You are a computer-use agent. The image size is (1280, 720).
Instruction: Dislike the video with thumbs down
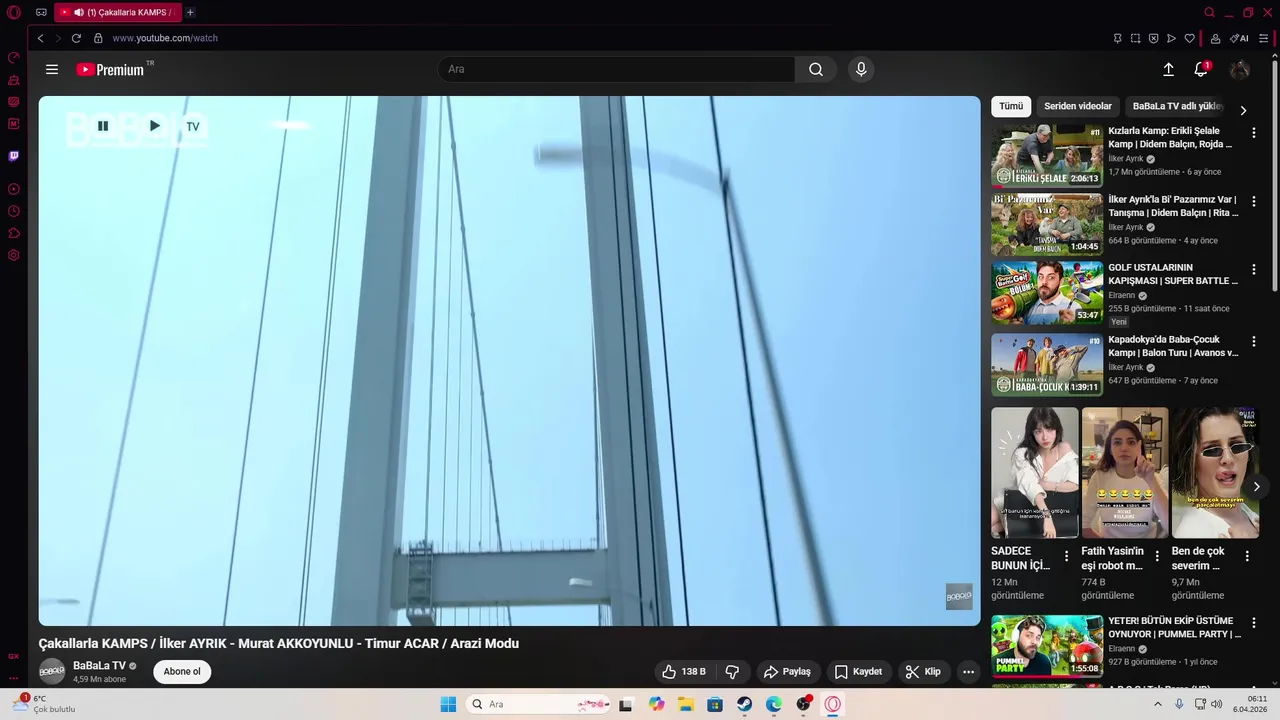pyautogui.click(x=732, y=672)
